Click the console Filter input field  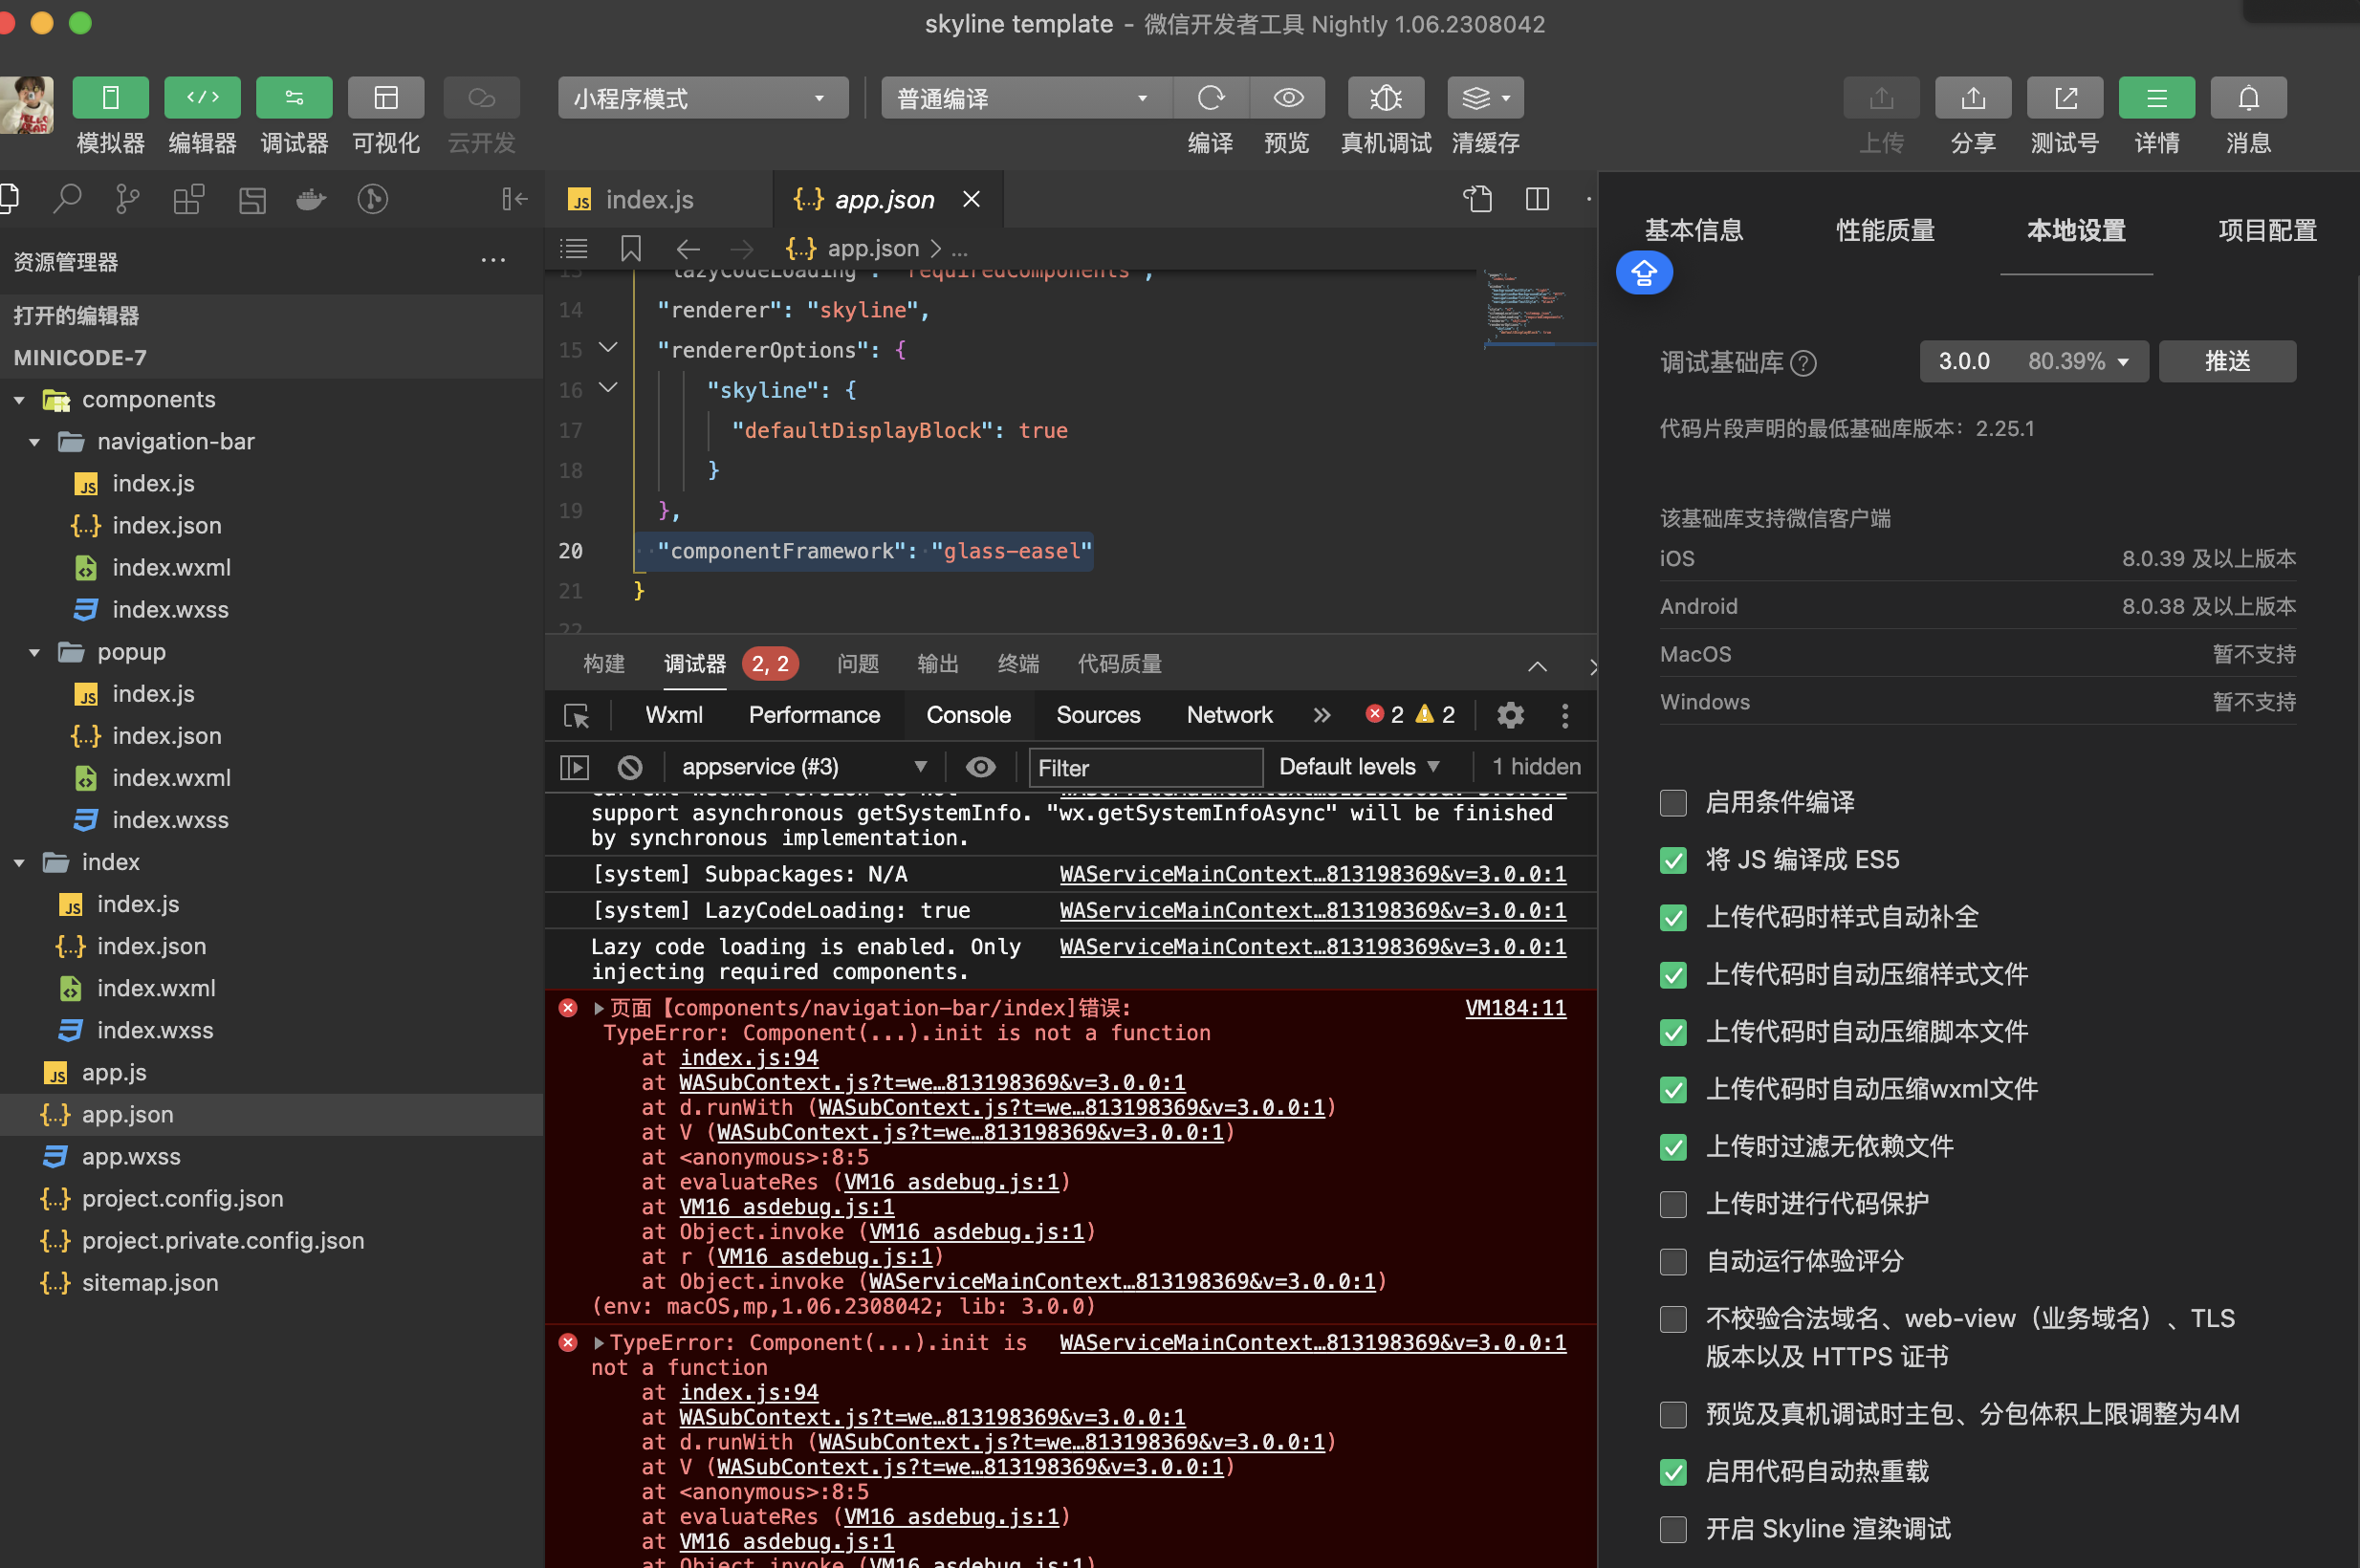click(1145, 767)
